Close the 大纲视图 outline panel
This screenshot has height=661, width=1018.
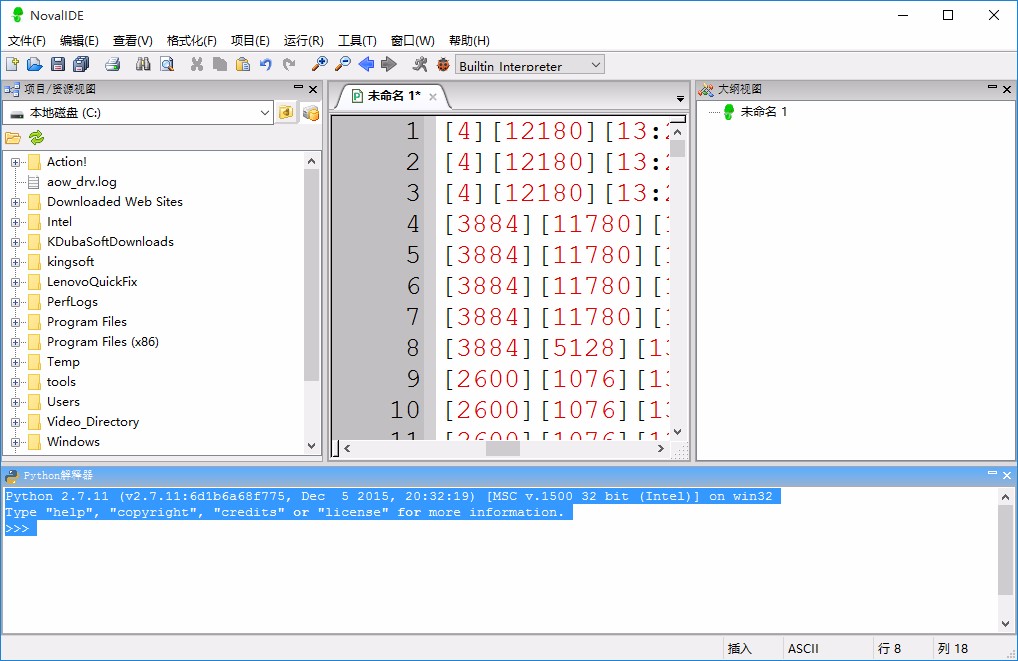(1007, 89)
